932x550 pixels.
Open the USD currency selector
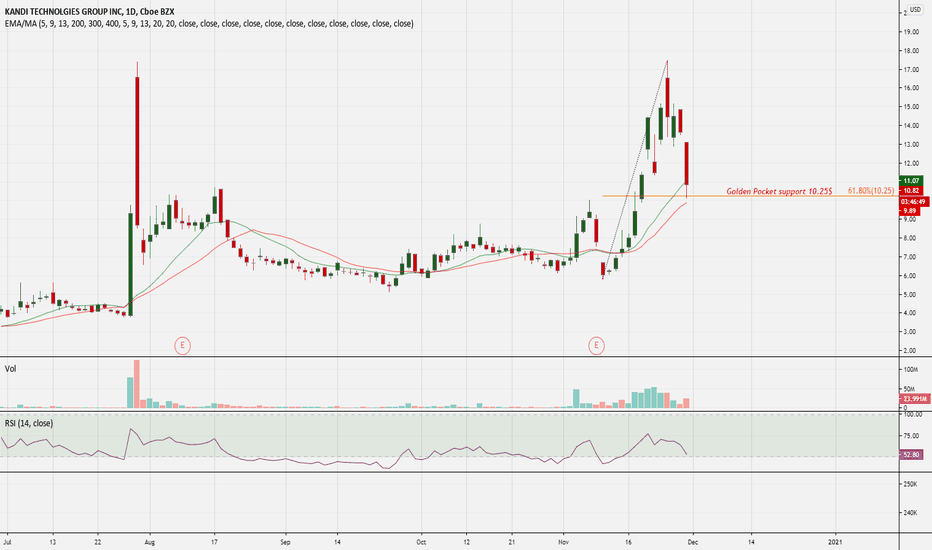click(x=915, y=10)
